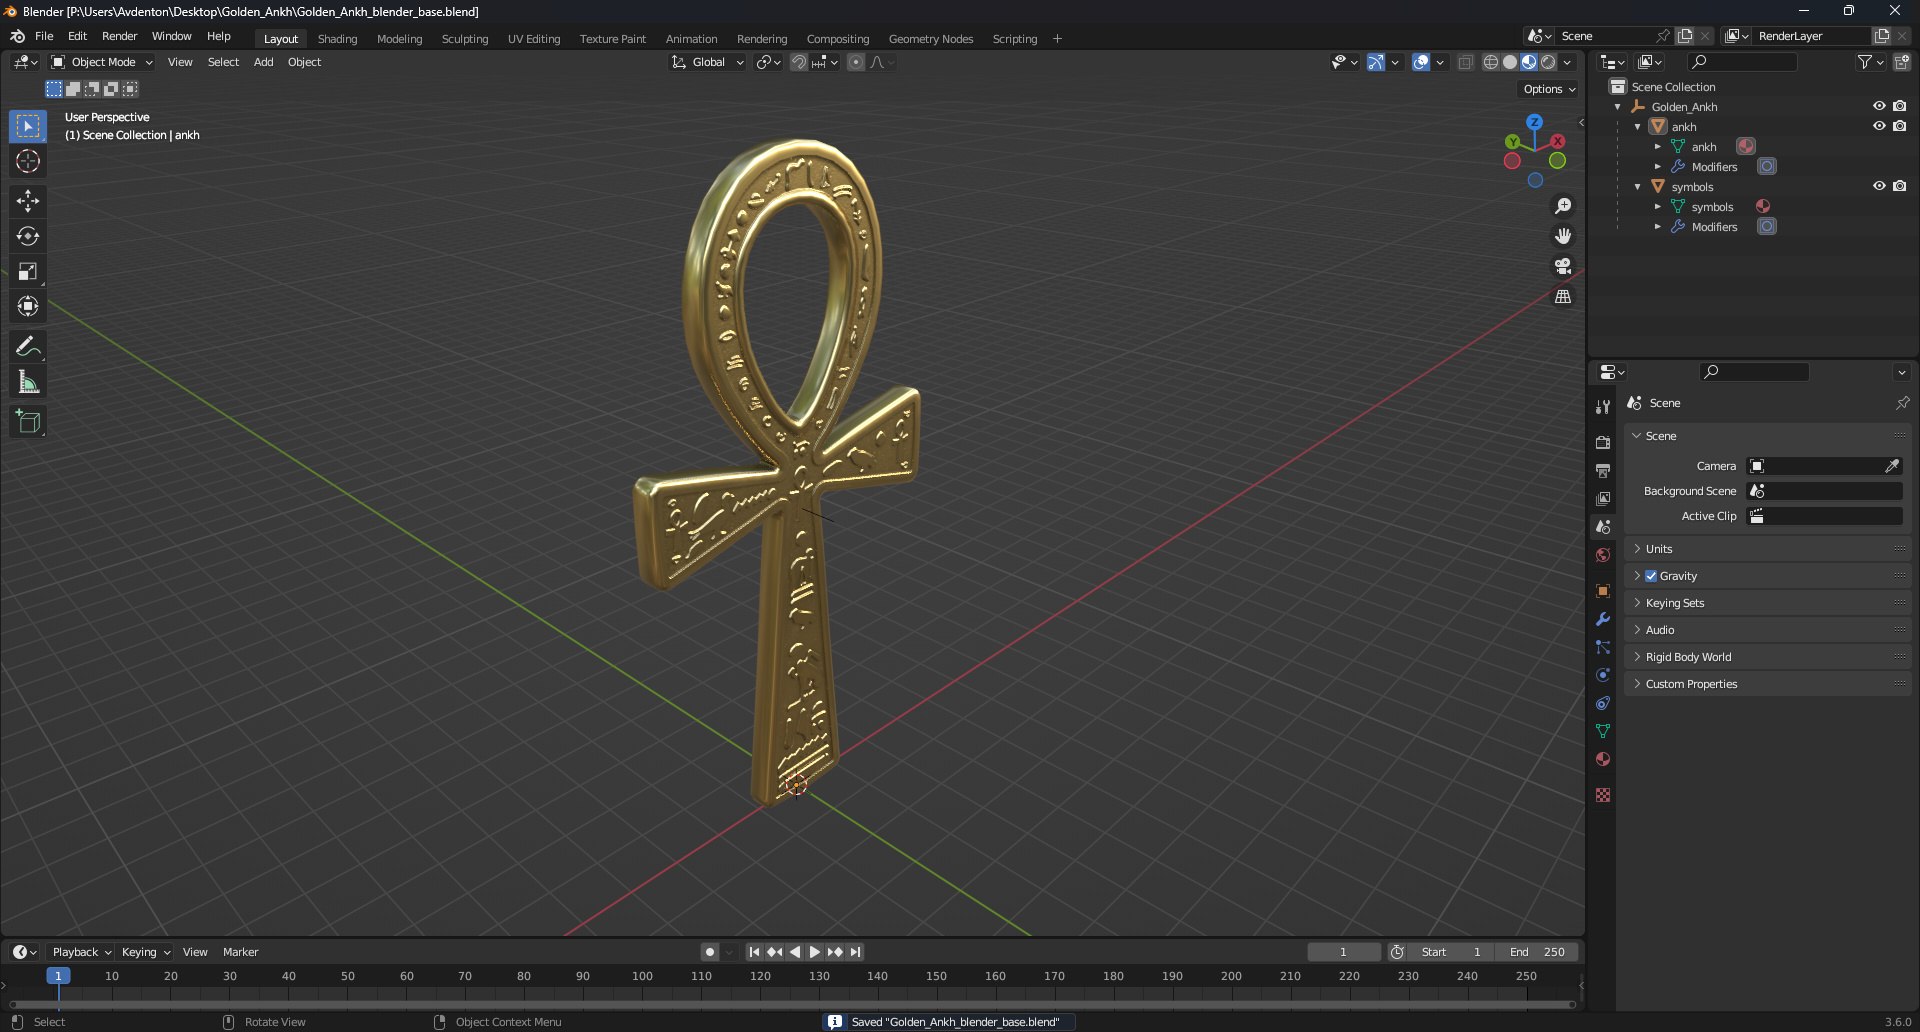Disable render camera for symbols object
1920x1032 pixels.
(x=1899, y=186)
